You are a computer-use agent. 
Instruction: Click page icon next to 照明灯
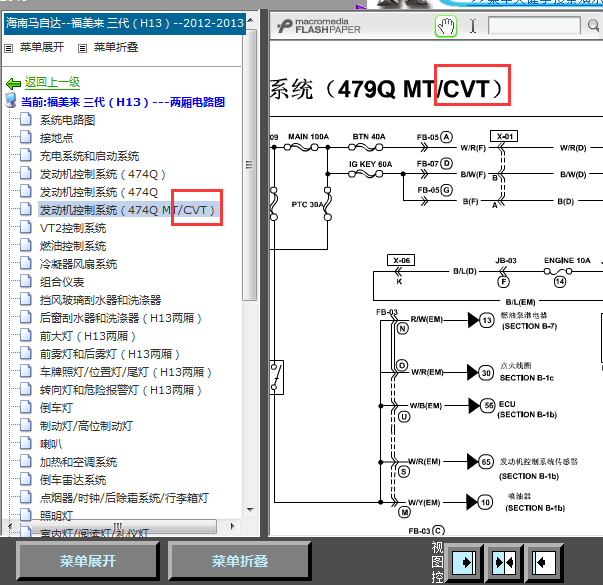point(26,515)
